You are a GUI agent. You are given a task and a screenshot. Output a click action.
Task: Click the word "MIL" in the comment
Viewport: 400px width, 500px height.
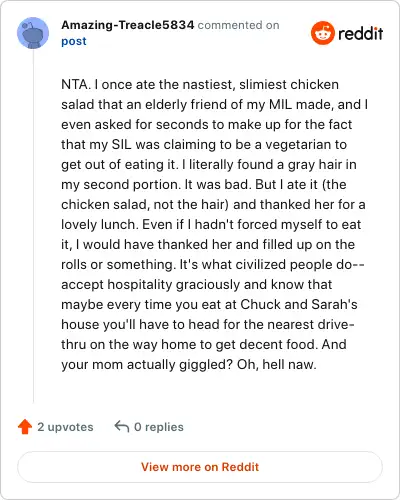280,104
